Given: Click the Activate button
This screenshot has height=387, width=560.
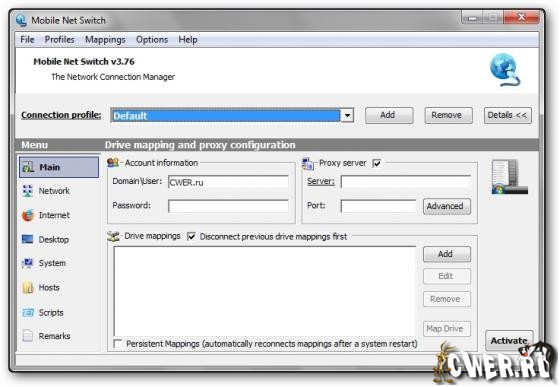Looking at the screenshot, I should (509, 341).
